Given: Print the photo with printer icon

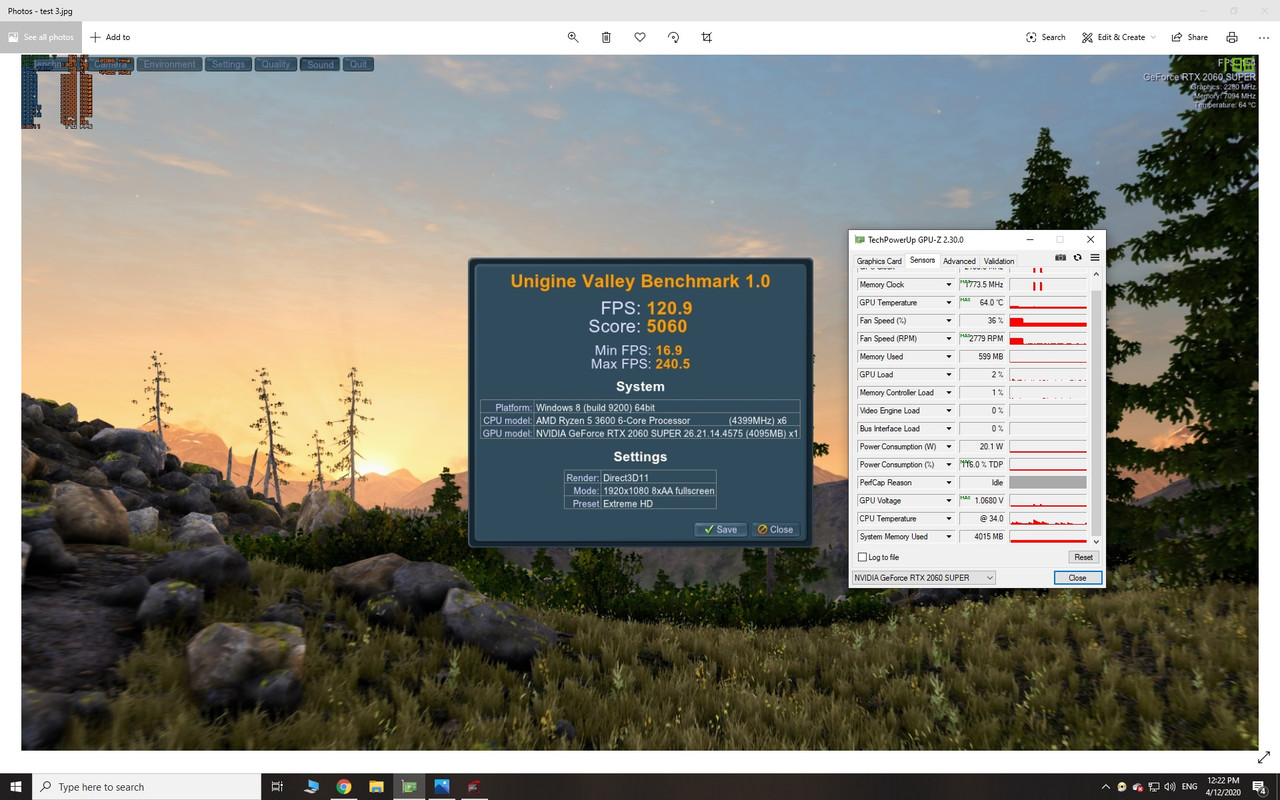Looking at the screenshot, I should [1232, 37].
